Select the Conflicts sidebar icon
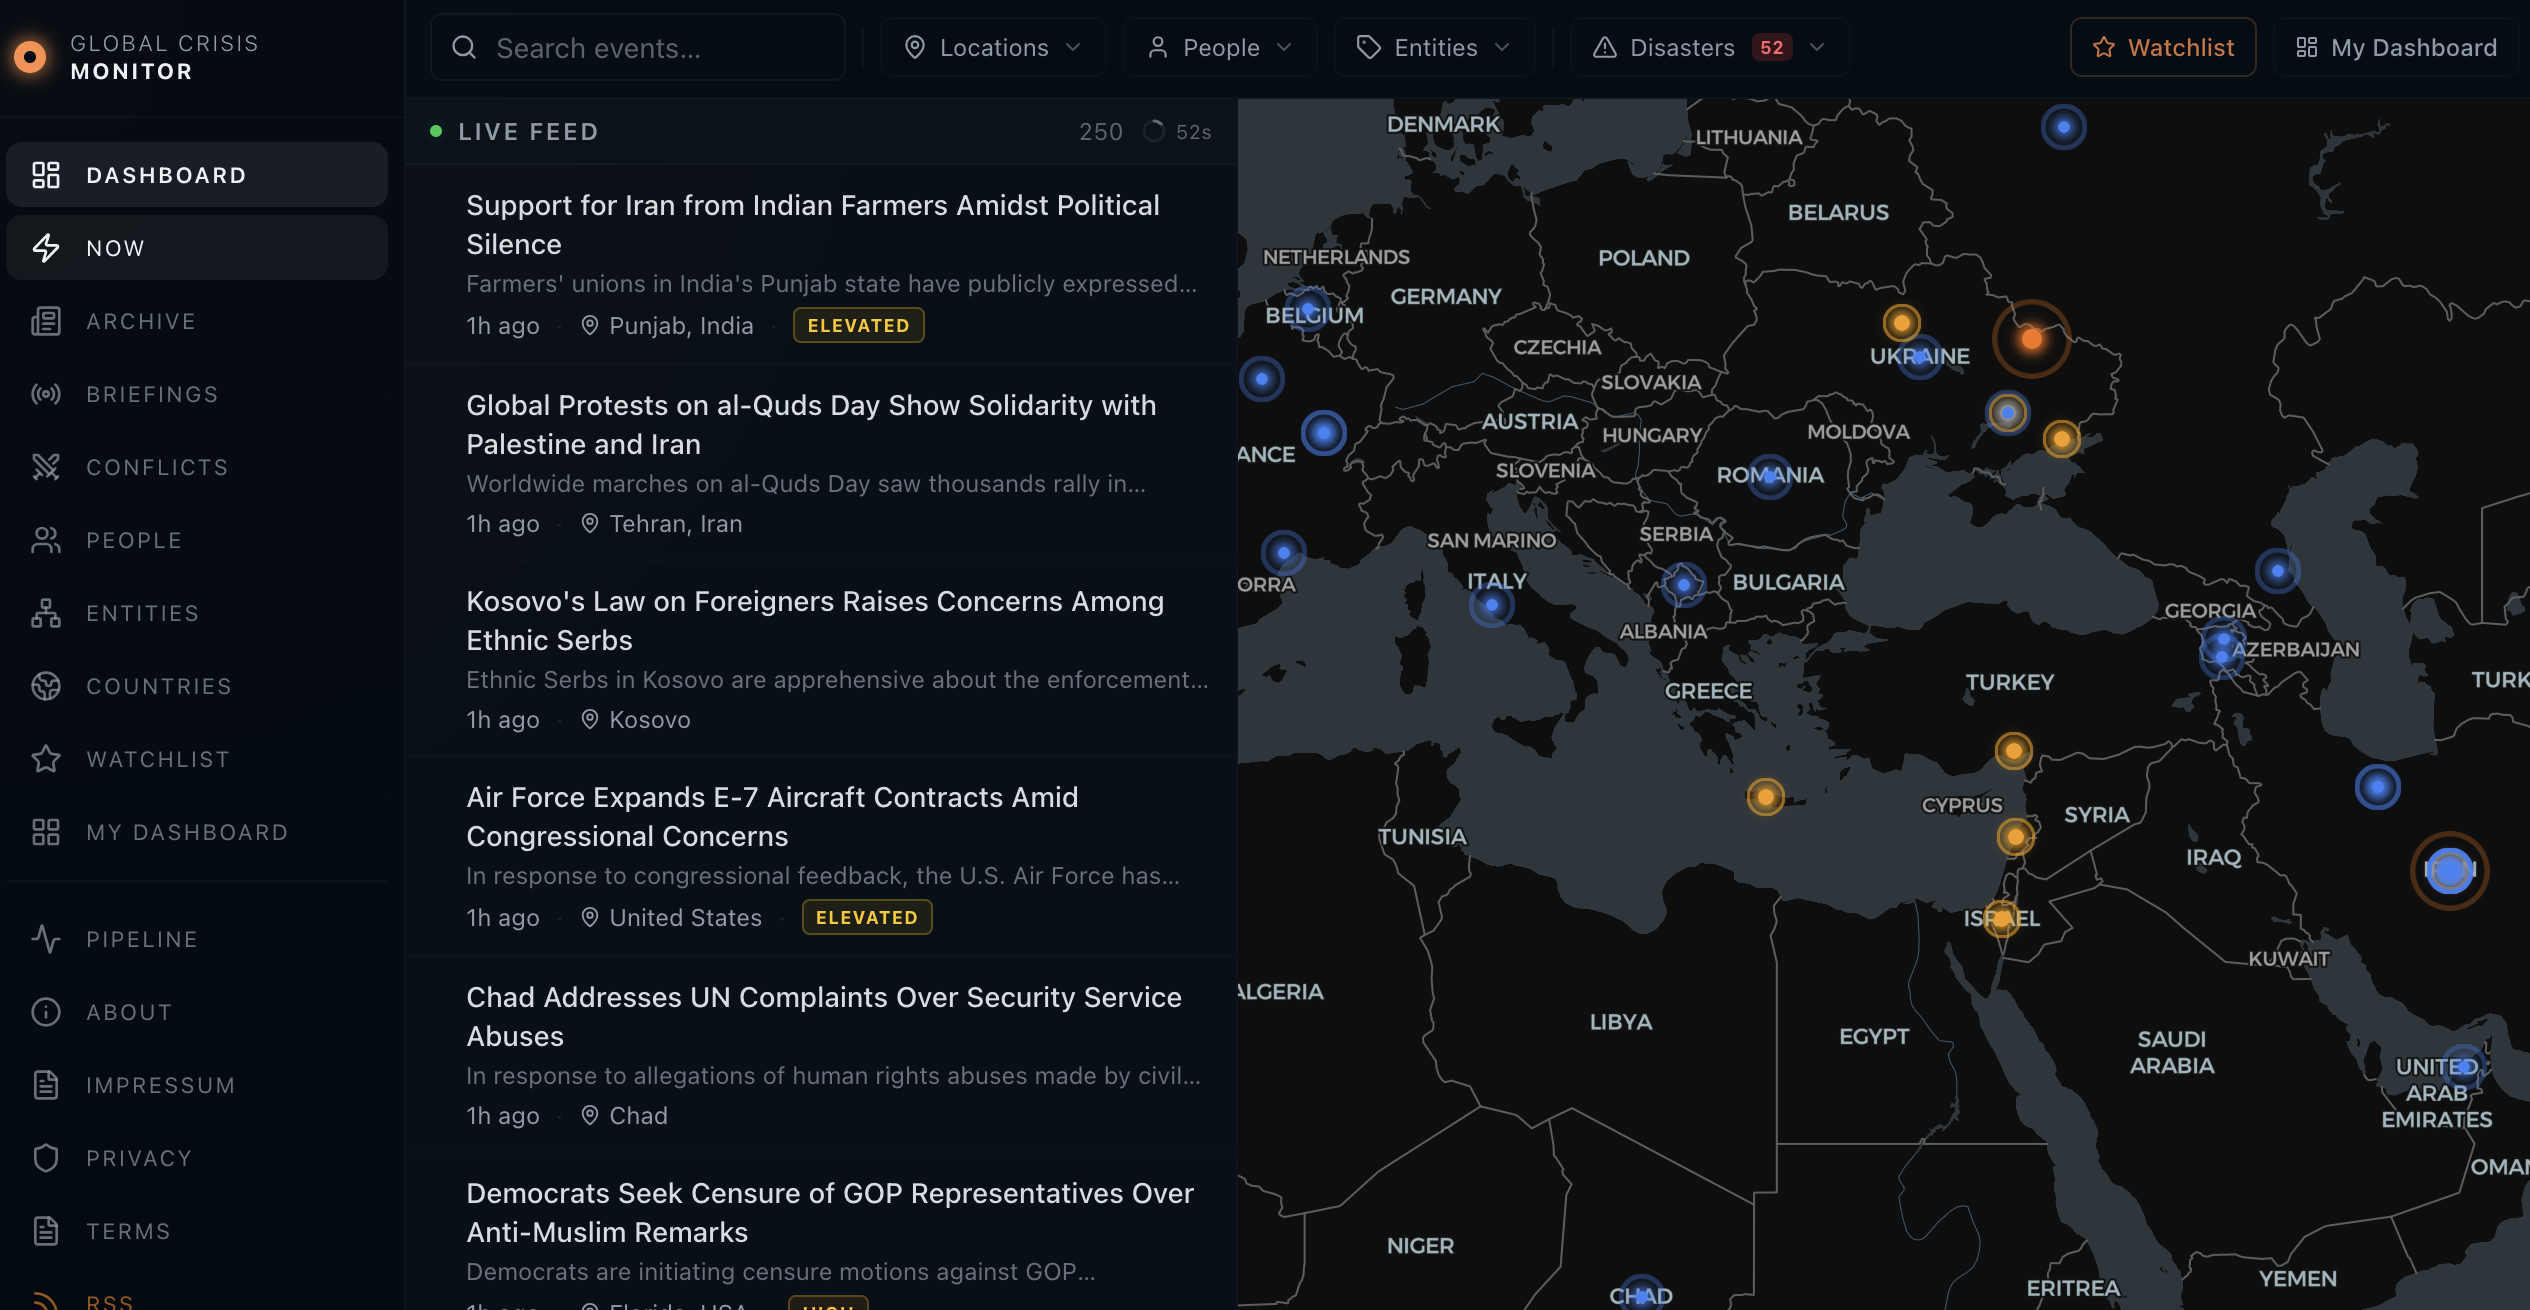 (x=45, y=466)
